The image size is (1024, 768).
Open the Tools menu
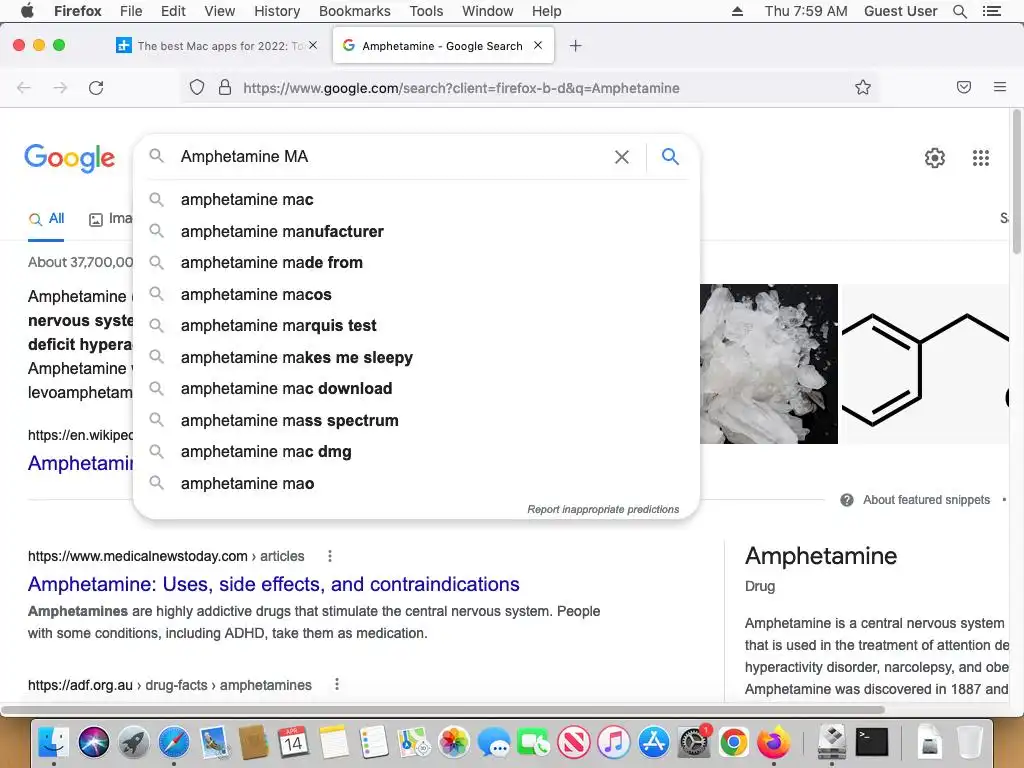(426, 11)
